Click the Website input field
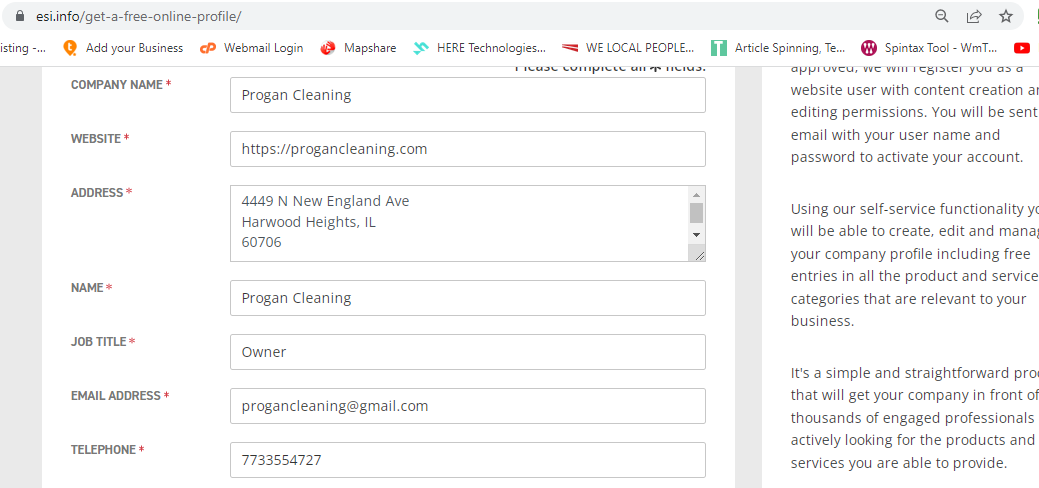This screenshot has width=1039, height=488. [x=468, y=149]
